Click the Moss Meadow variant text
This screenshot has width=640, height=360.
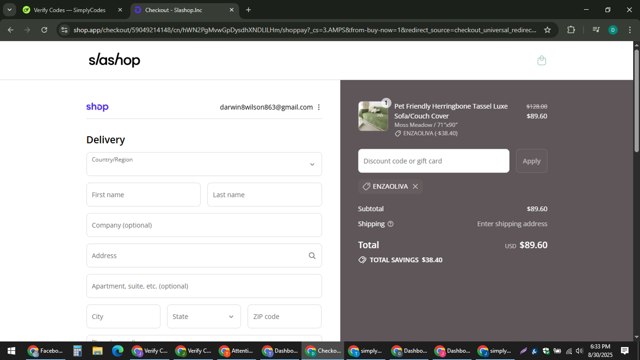426,125
